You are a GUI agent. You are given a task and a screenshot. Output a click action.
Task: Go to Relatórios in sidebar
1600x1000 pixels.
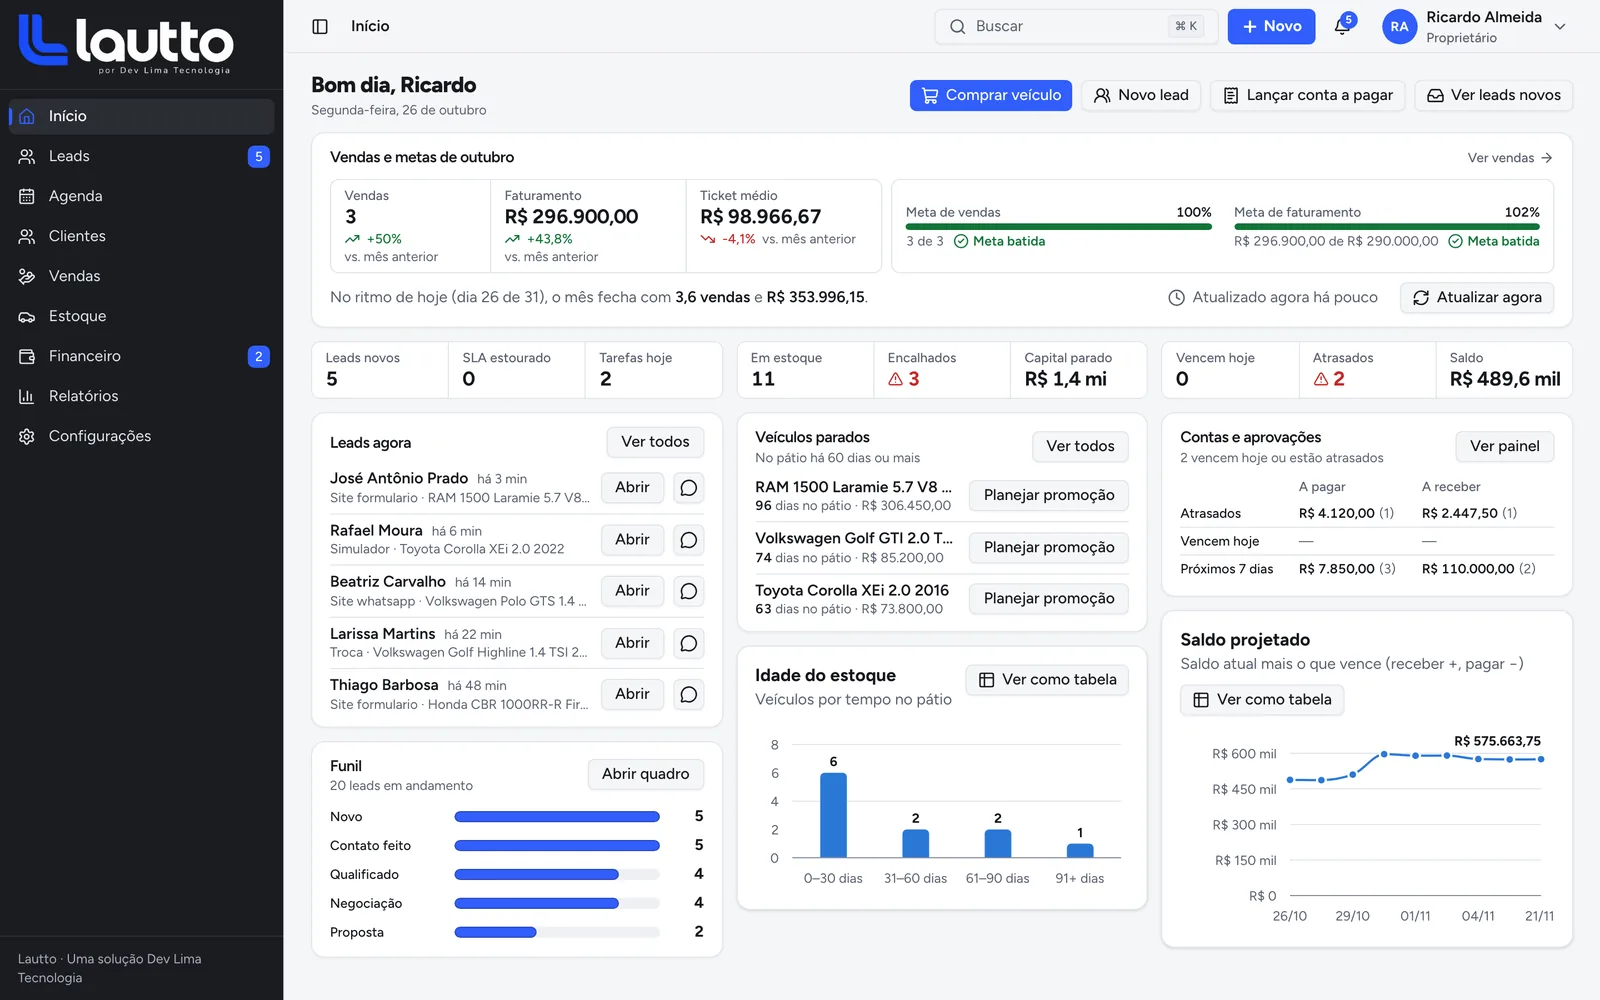[x=142, y=396]
